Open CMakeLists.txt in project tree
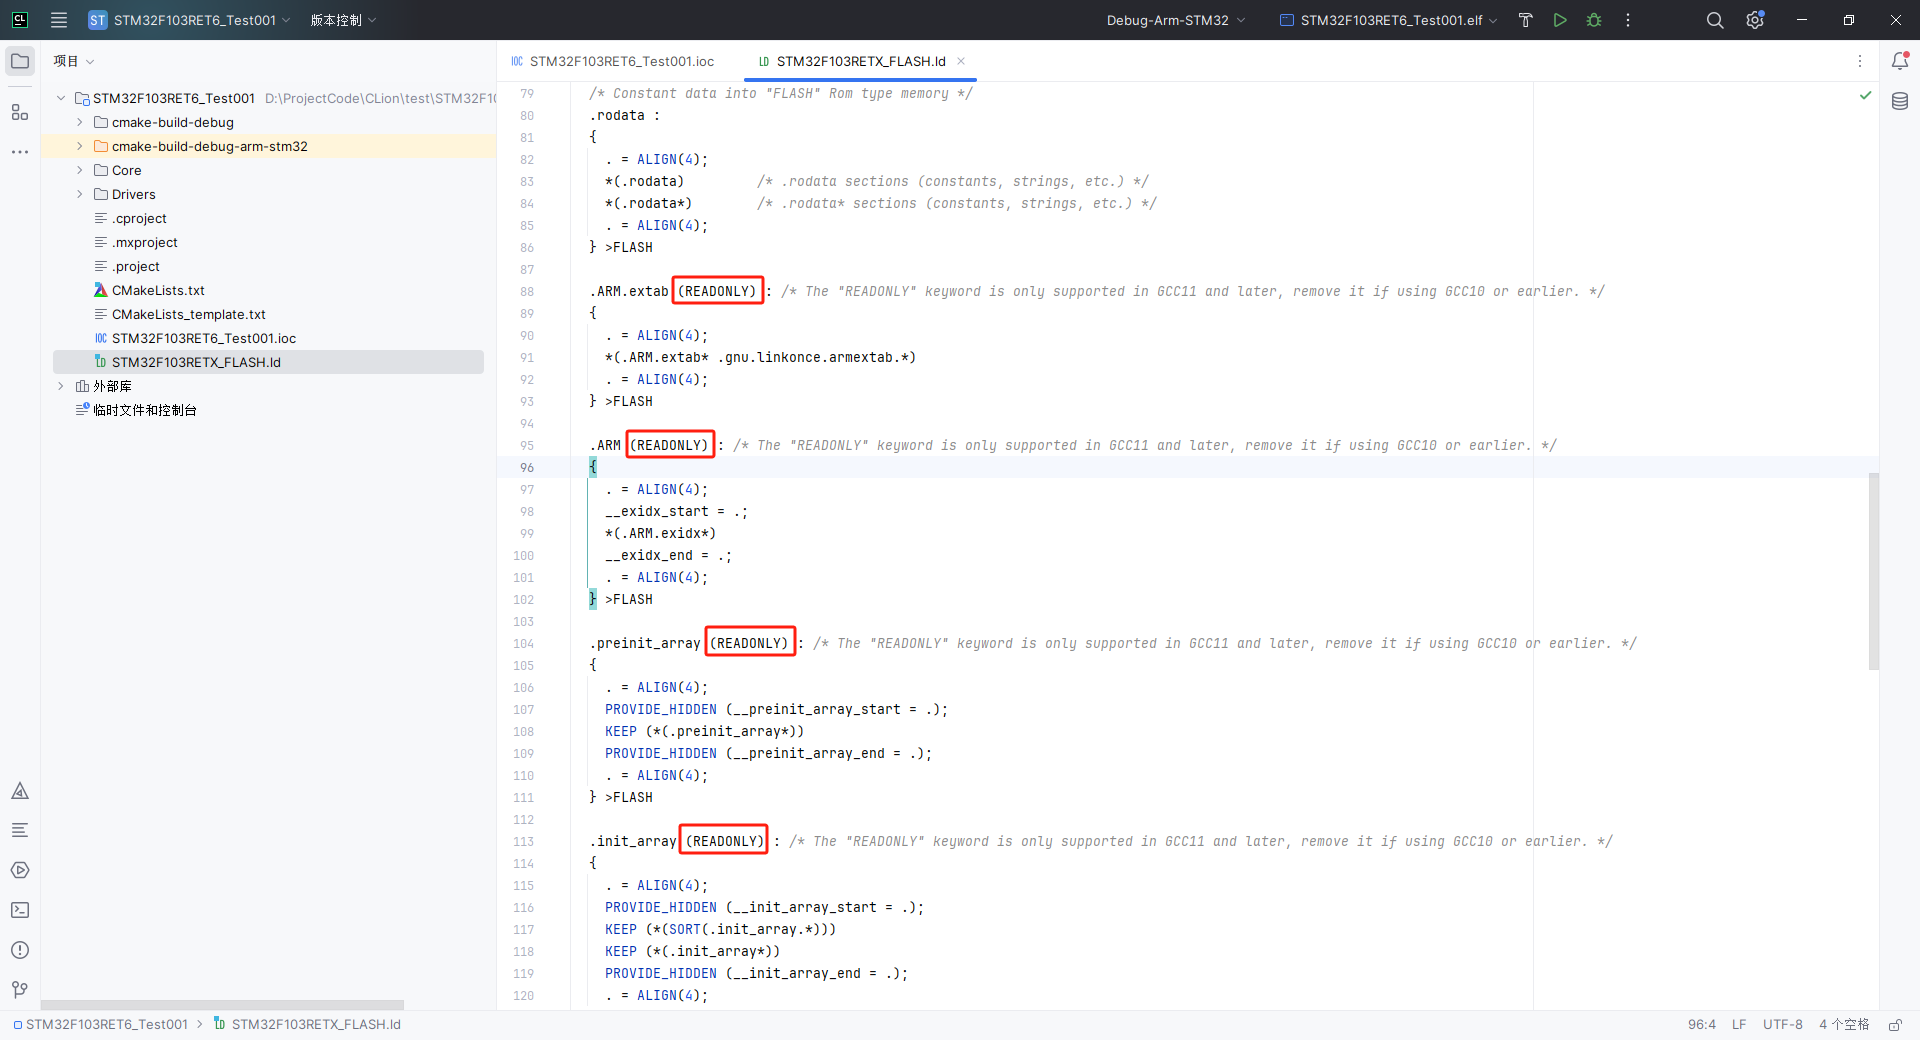 (158, 290)
